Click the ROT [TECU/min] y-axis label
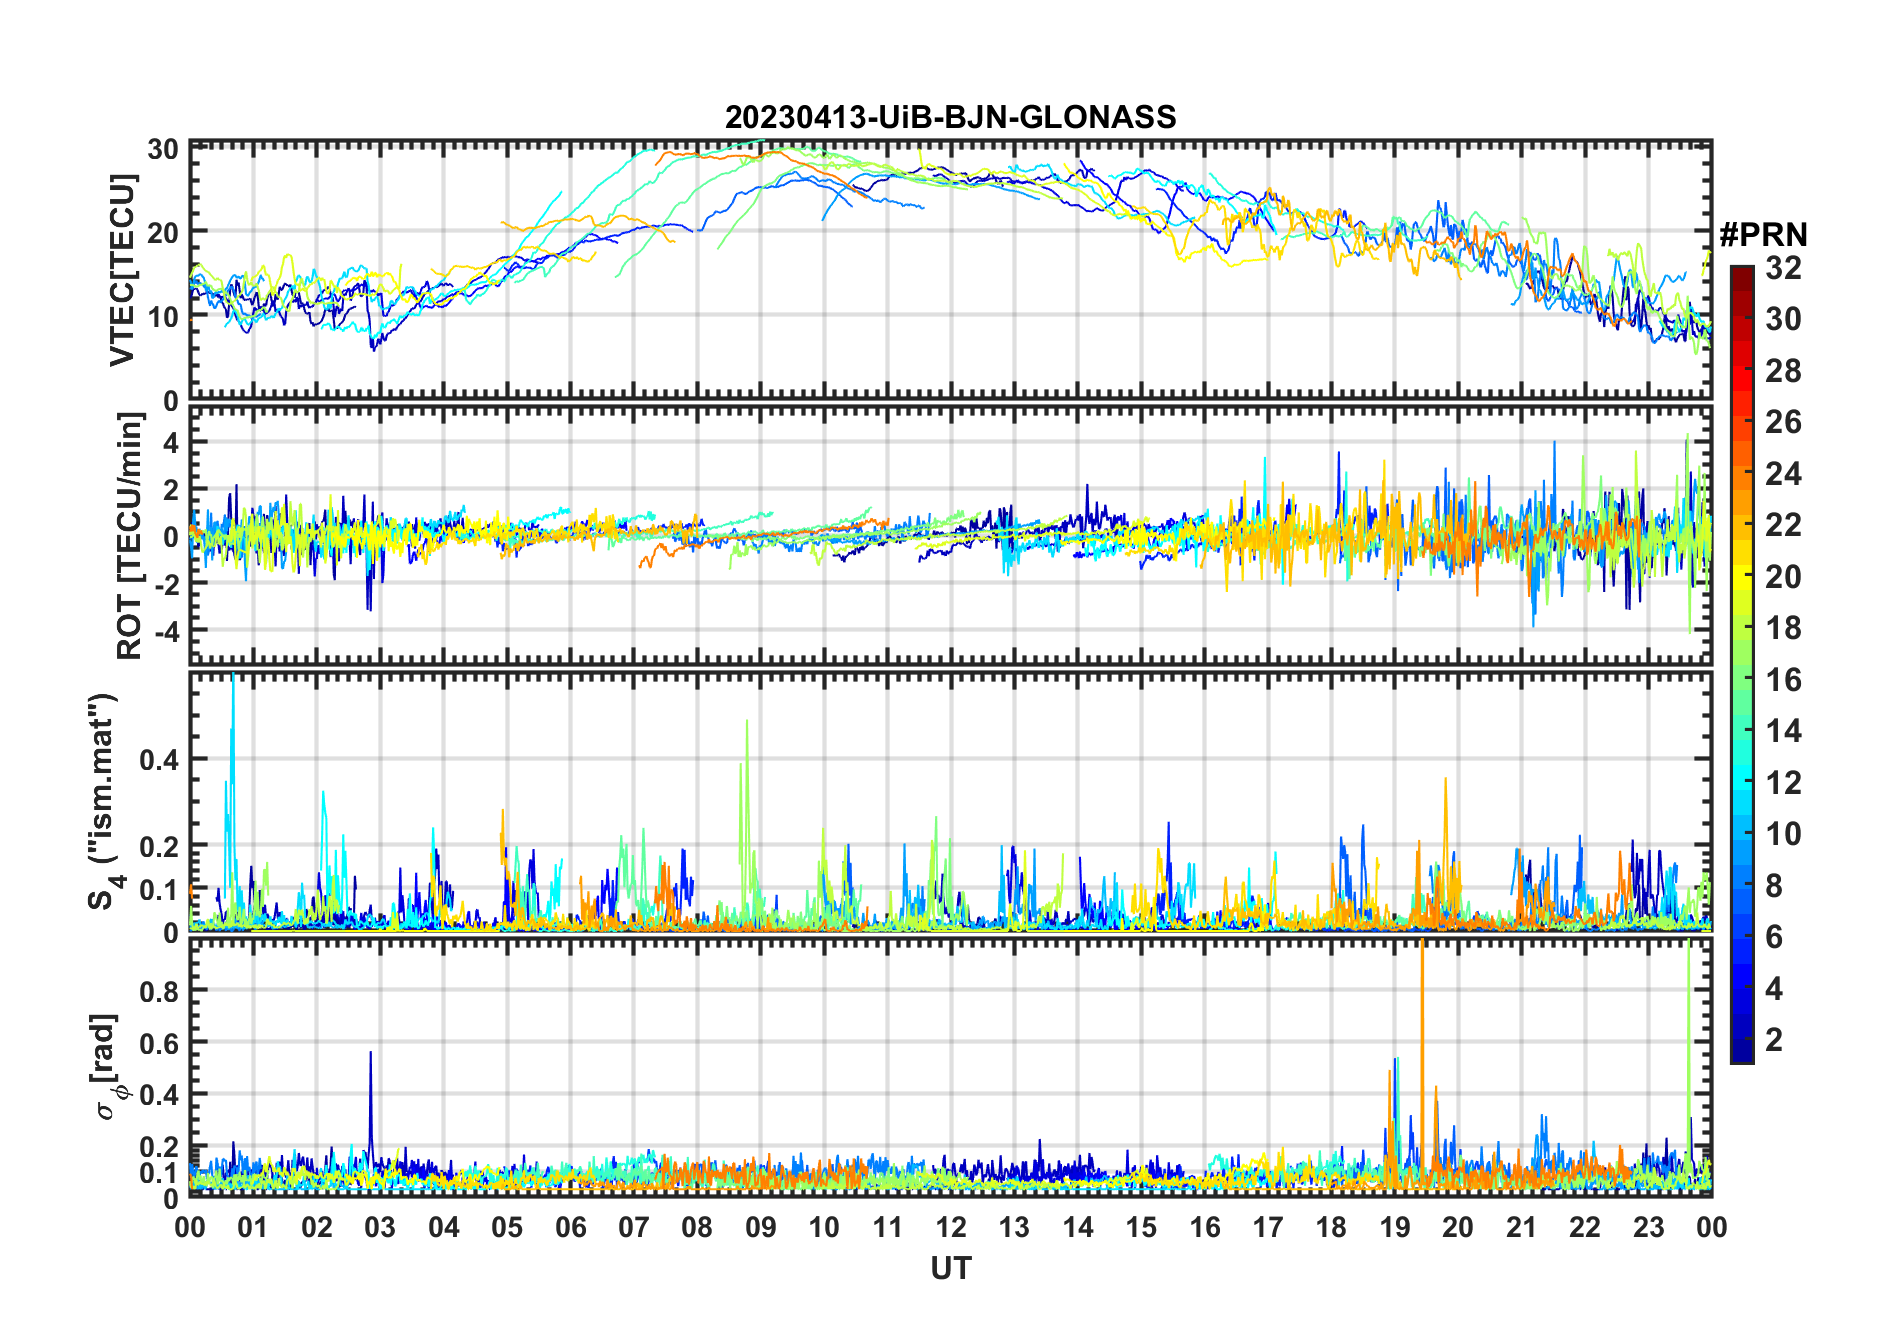This screenshot has height=1330, width=1902. (129, 536)
